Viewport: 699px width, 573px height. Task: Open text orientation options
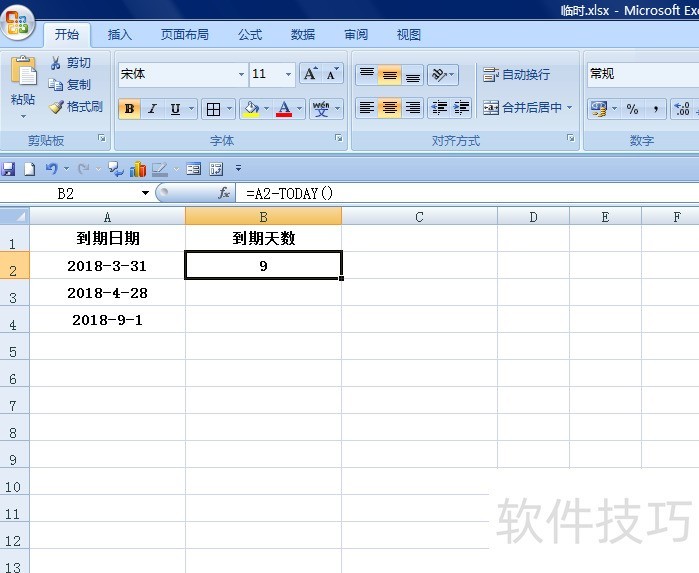tap(443, 74)
